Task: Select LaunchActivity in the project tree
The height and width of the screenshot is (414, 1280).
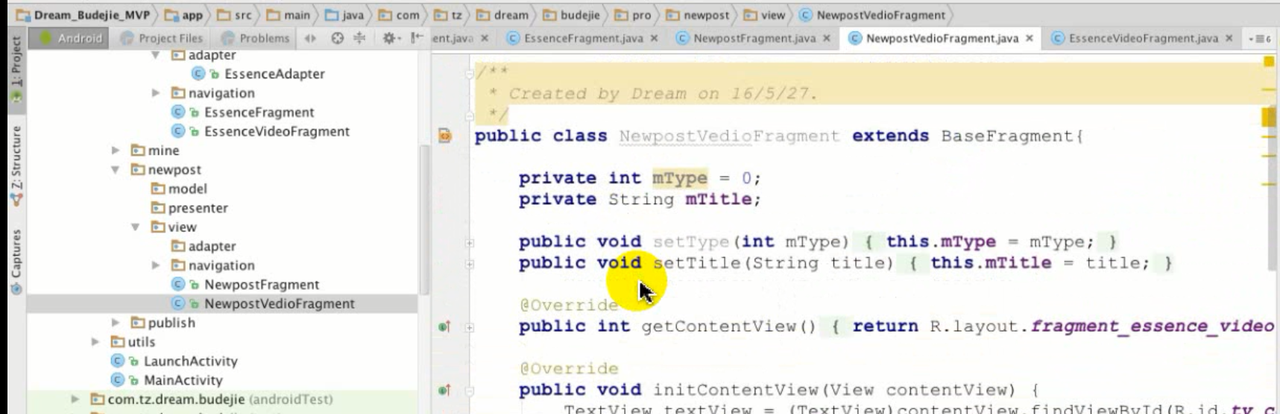Action: click(175, 361)
